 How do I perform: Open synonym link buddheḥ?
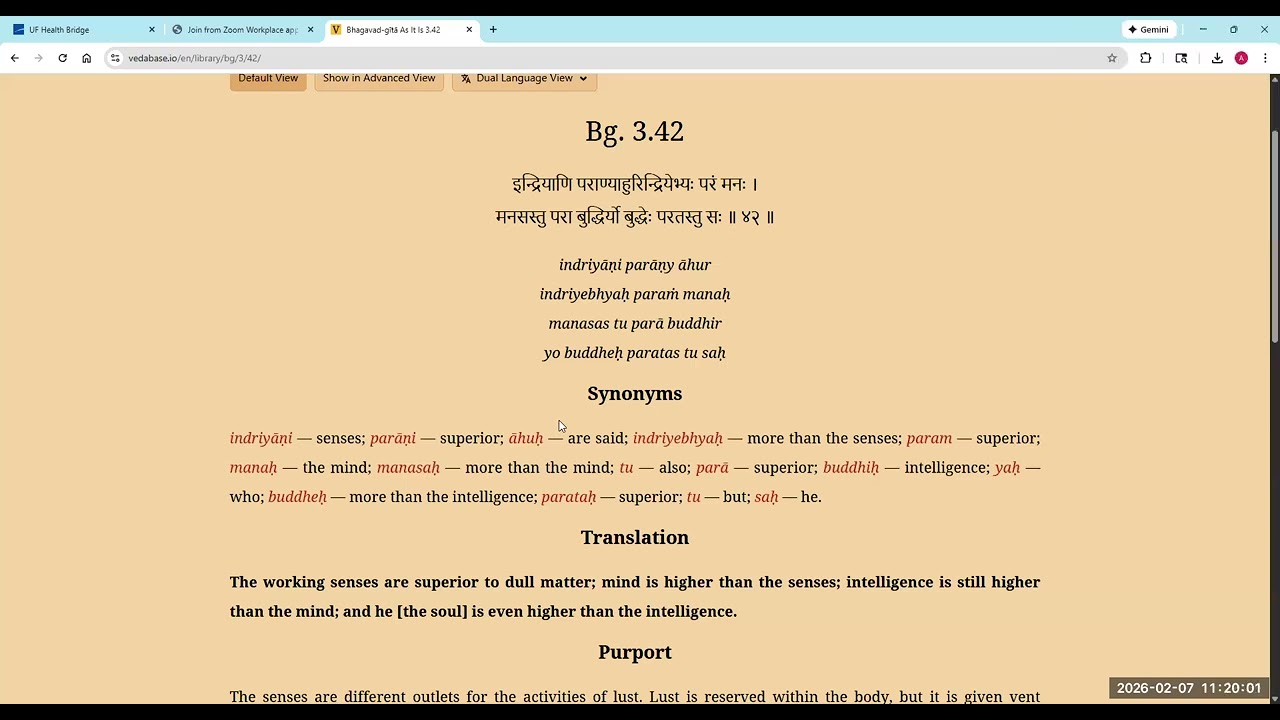coord(297,496)
